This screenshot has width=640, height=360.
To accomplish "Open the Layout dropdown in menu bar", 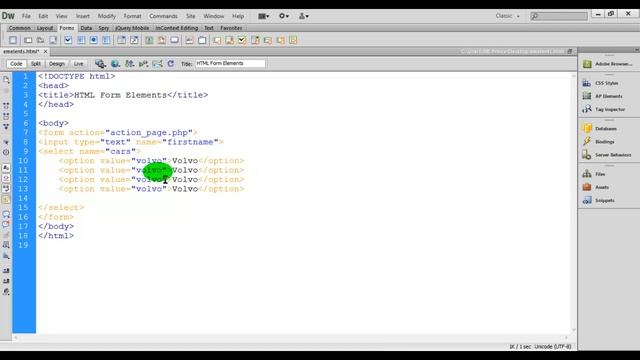I will coord(264,16).
